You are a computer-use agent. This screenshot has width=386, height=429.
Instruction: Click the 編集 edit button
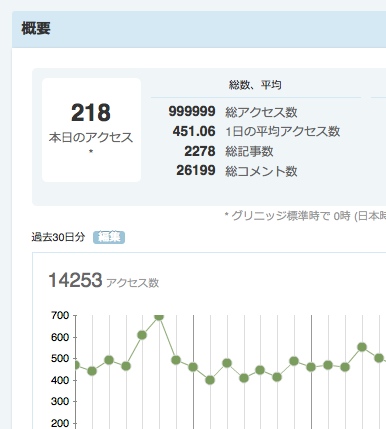(x=109, y=237)
